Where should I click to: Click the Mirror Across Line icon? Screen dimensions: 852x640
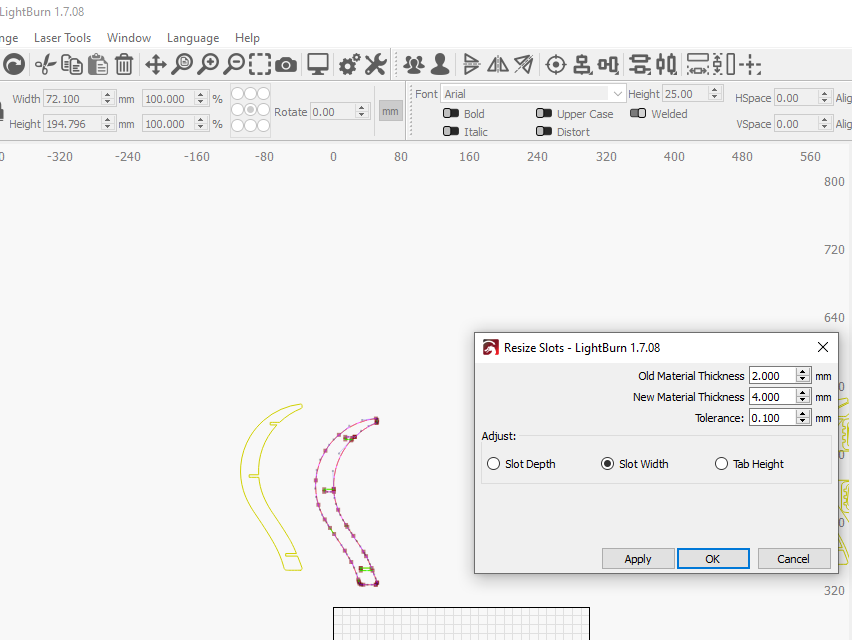pyautogui.click(x=524, y=65)
